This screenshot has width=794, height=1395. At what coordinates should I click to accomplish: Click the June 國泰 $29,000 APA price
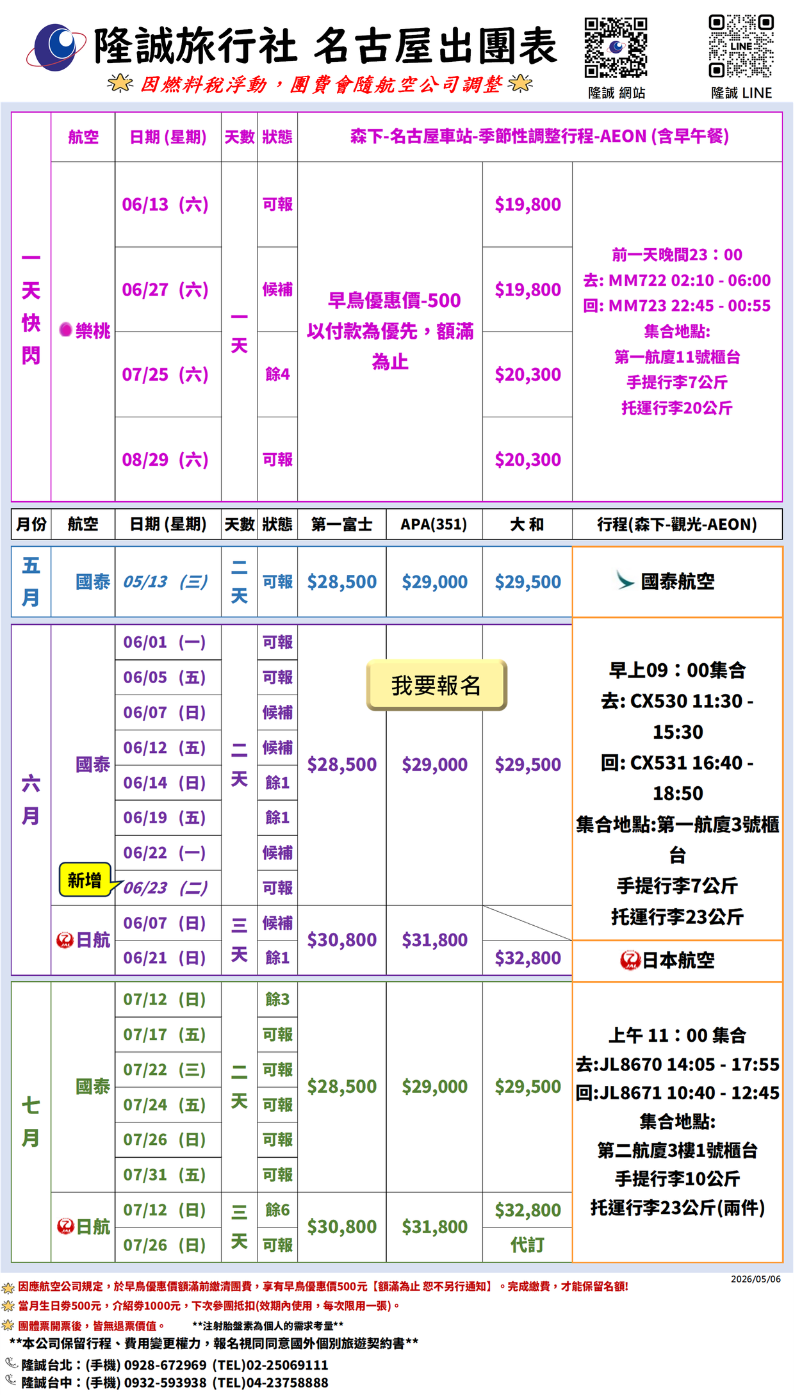435,764
